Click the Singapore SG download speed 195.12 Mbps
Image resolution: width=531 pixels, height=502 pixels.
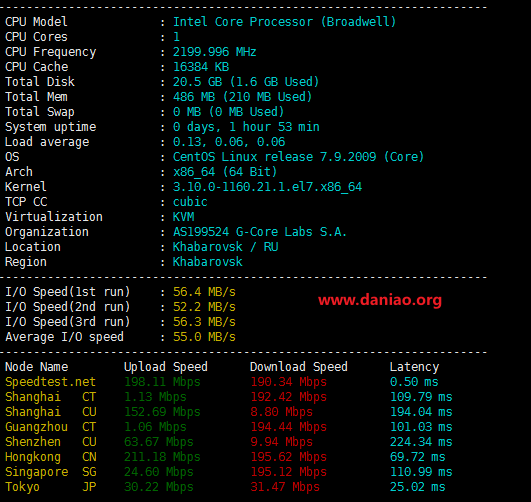coord(289,472)
